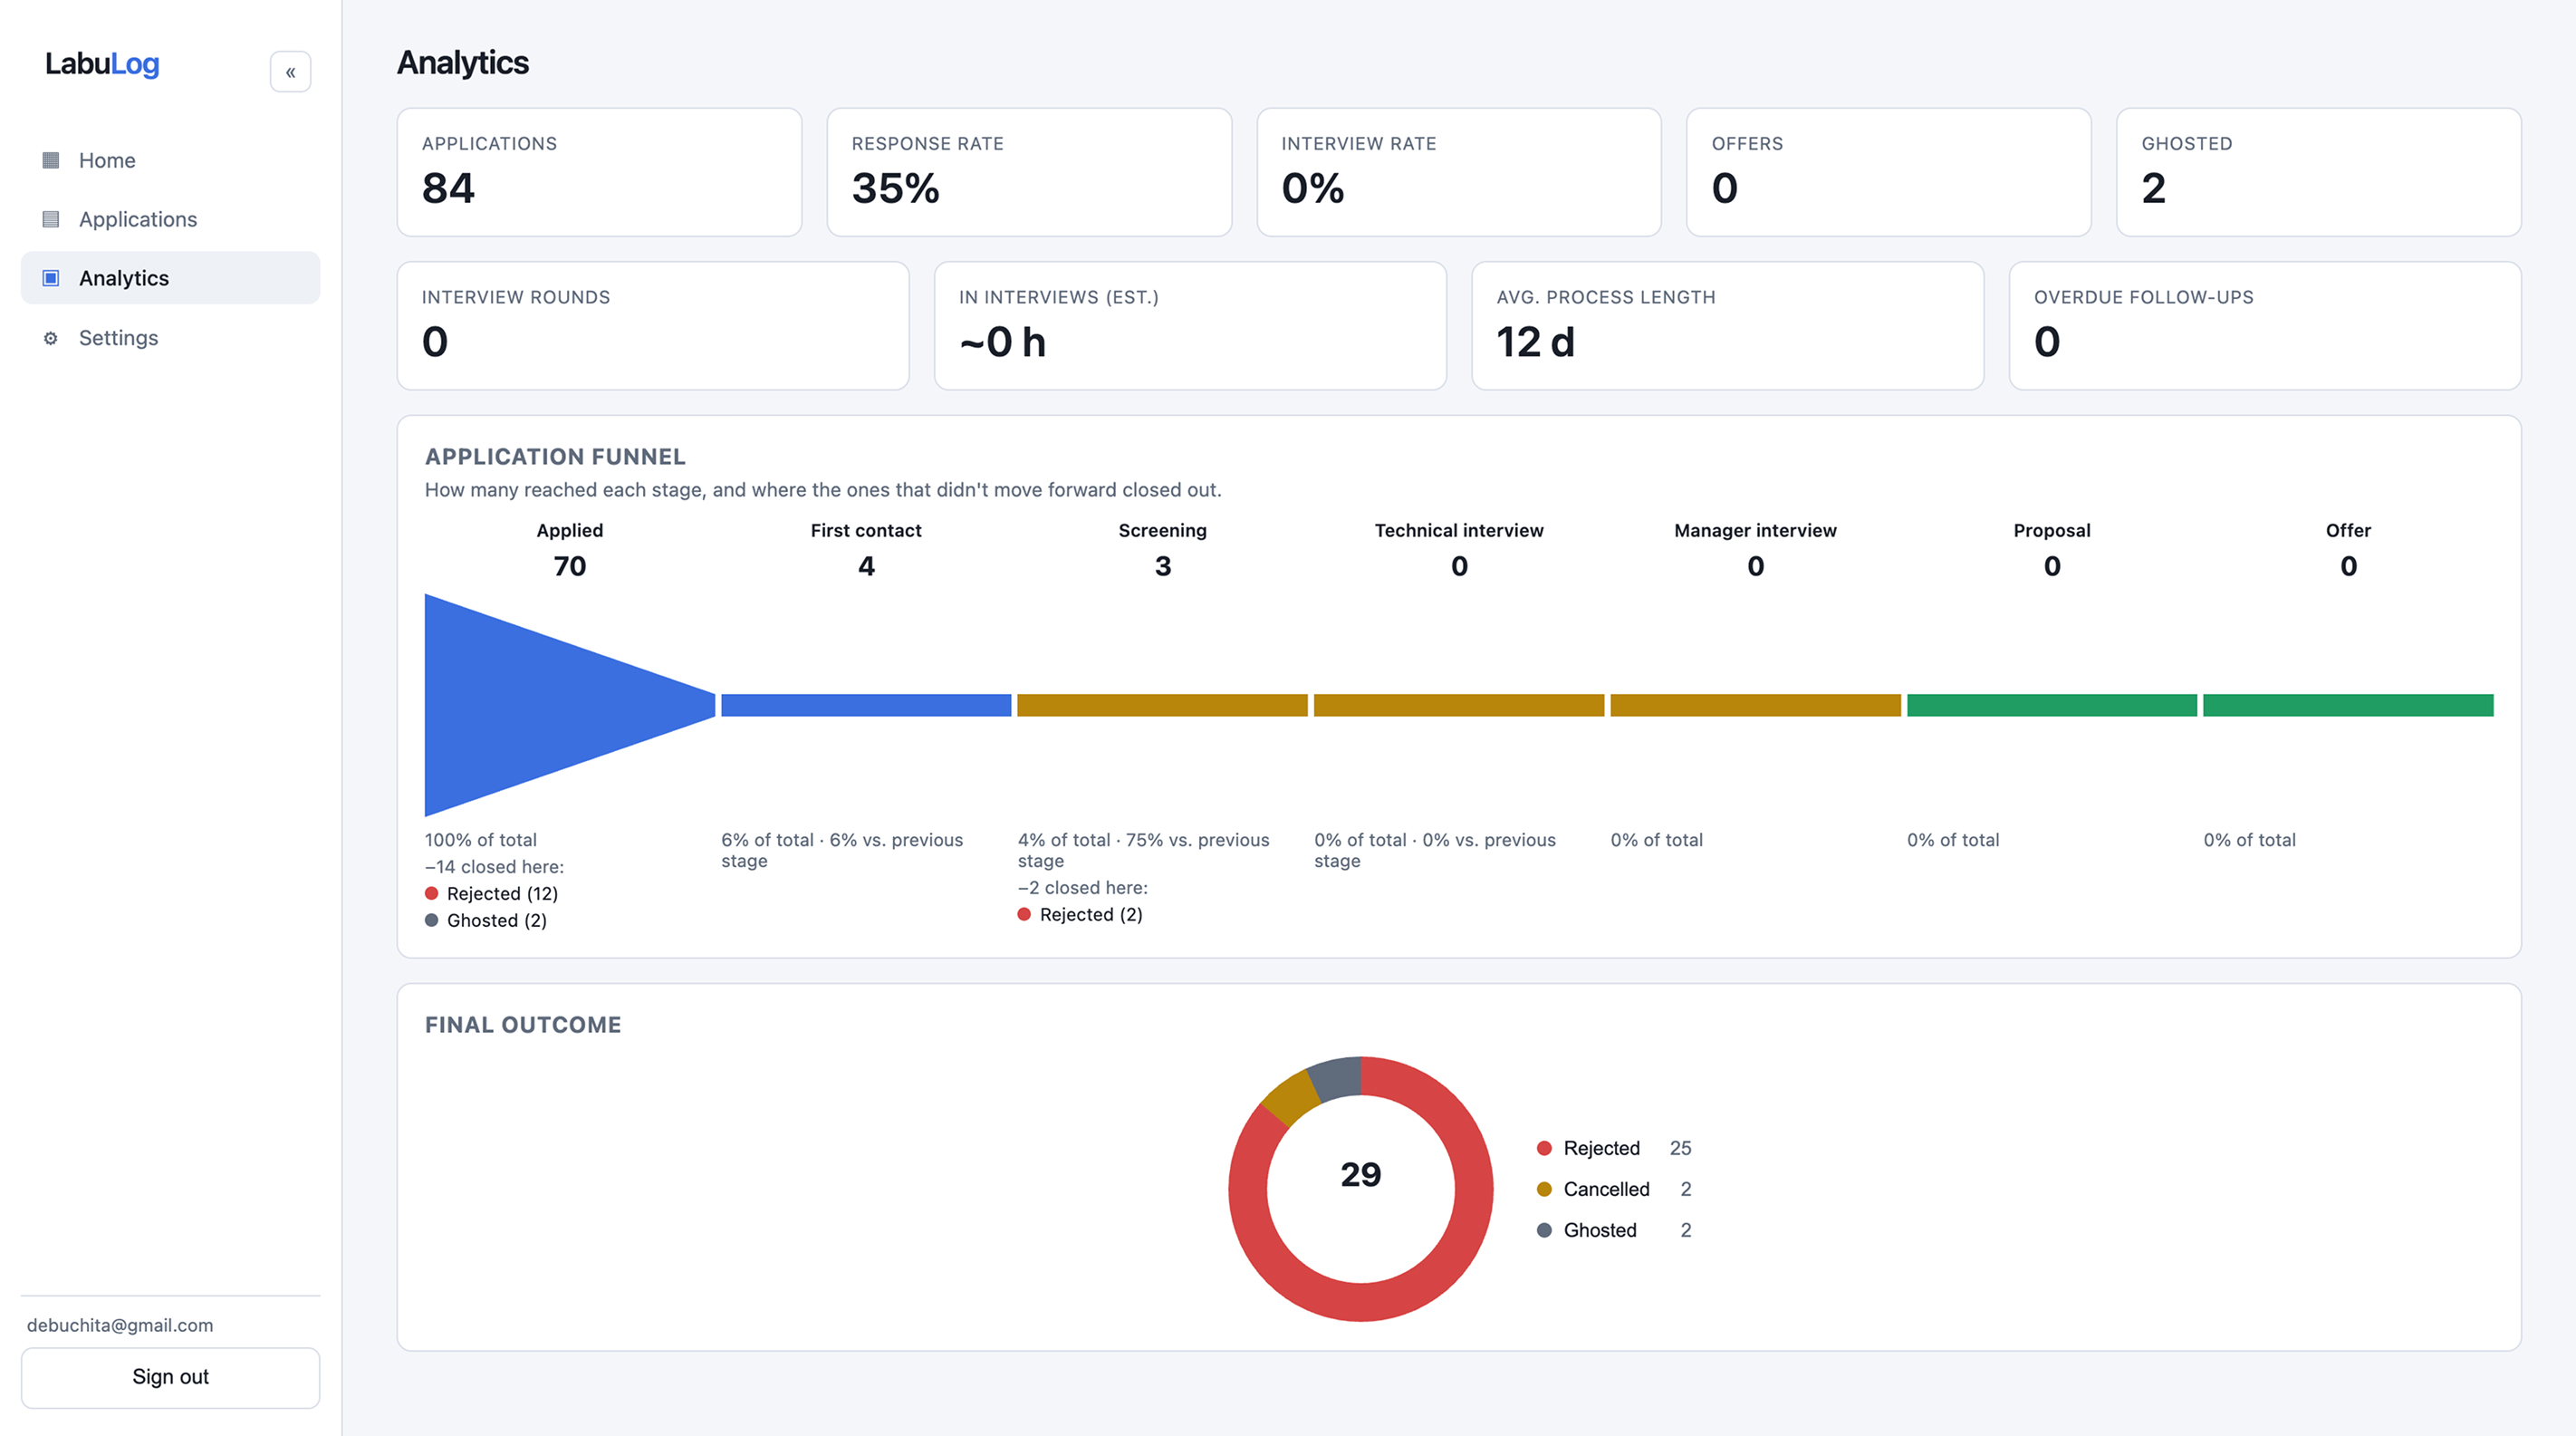Screen dimensions: 2576x1436
Task: Click the Offer stage label in funnel
Action: click(2348, 530)
